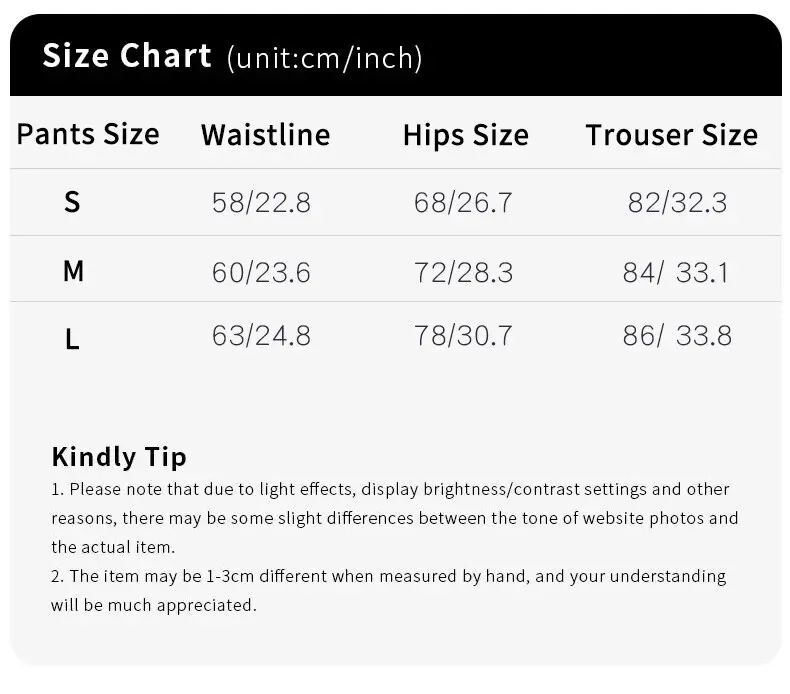This screenshot has height=694, width=790.
Task: Click waistline value 60/23.6
Action: [261, 273]
